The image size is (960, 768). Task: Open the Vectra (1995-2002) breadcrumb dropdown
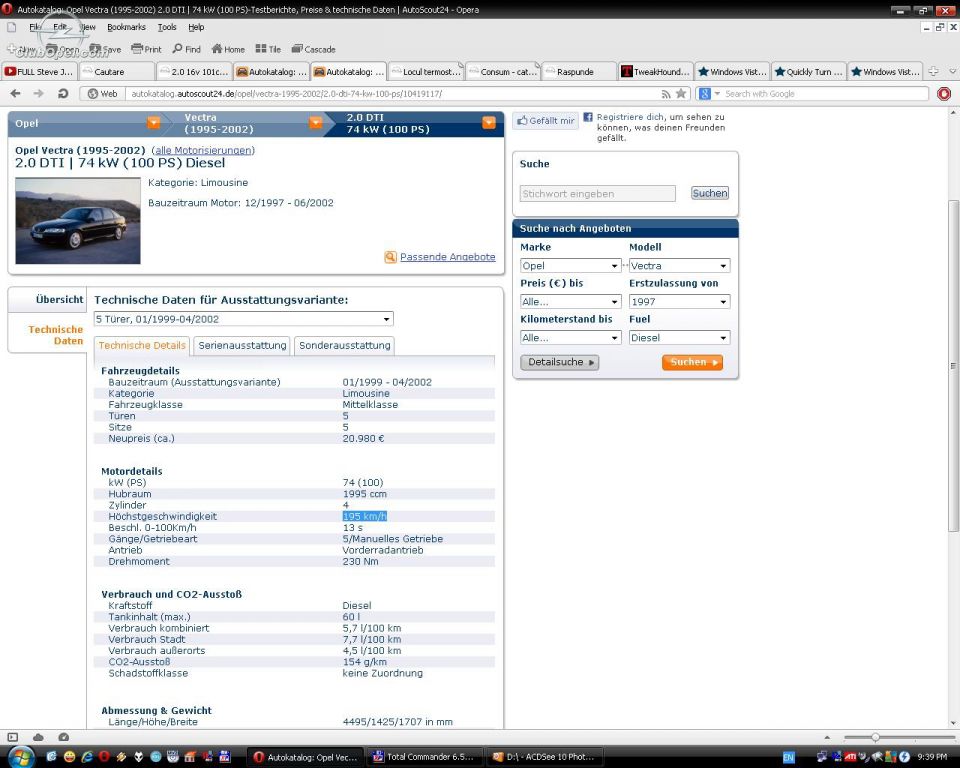pos(315,123)
